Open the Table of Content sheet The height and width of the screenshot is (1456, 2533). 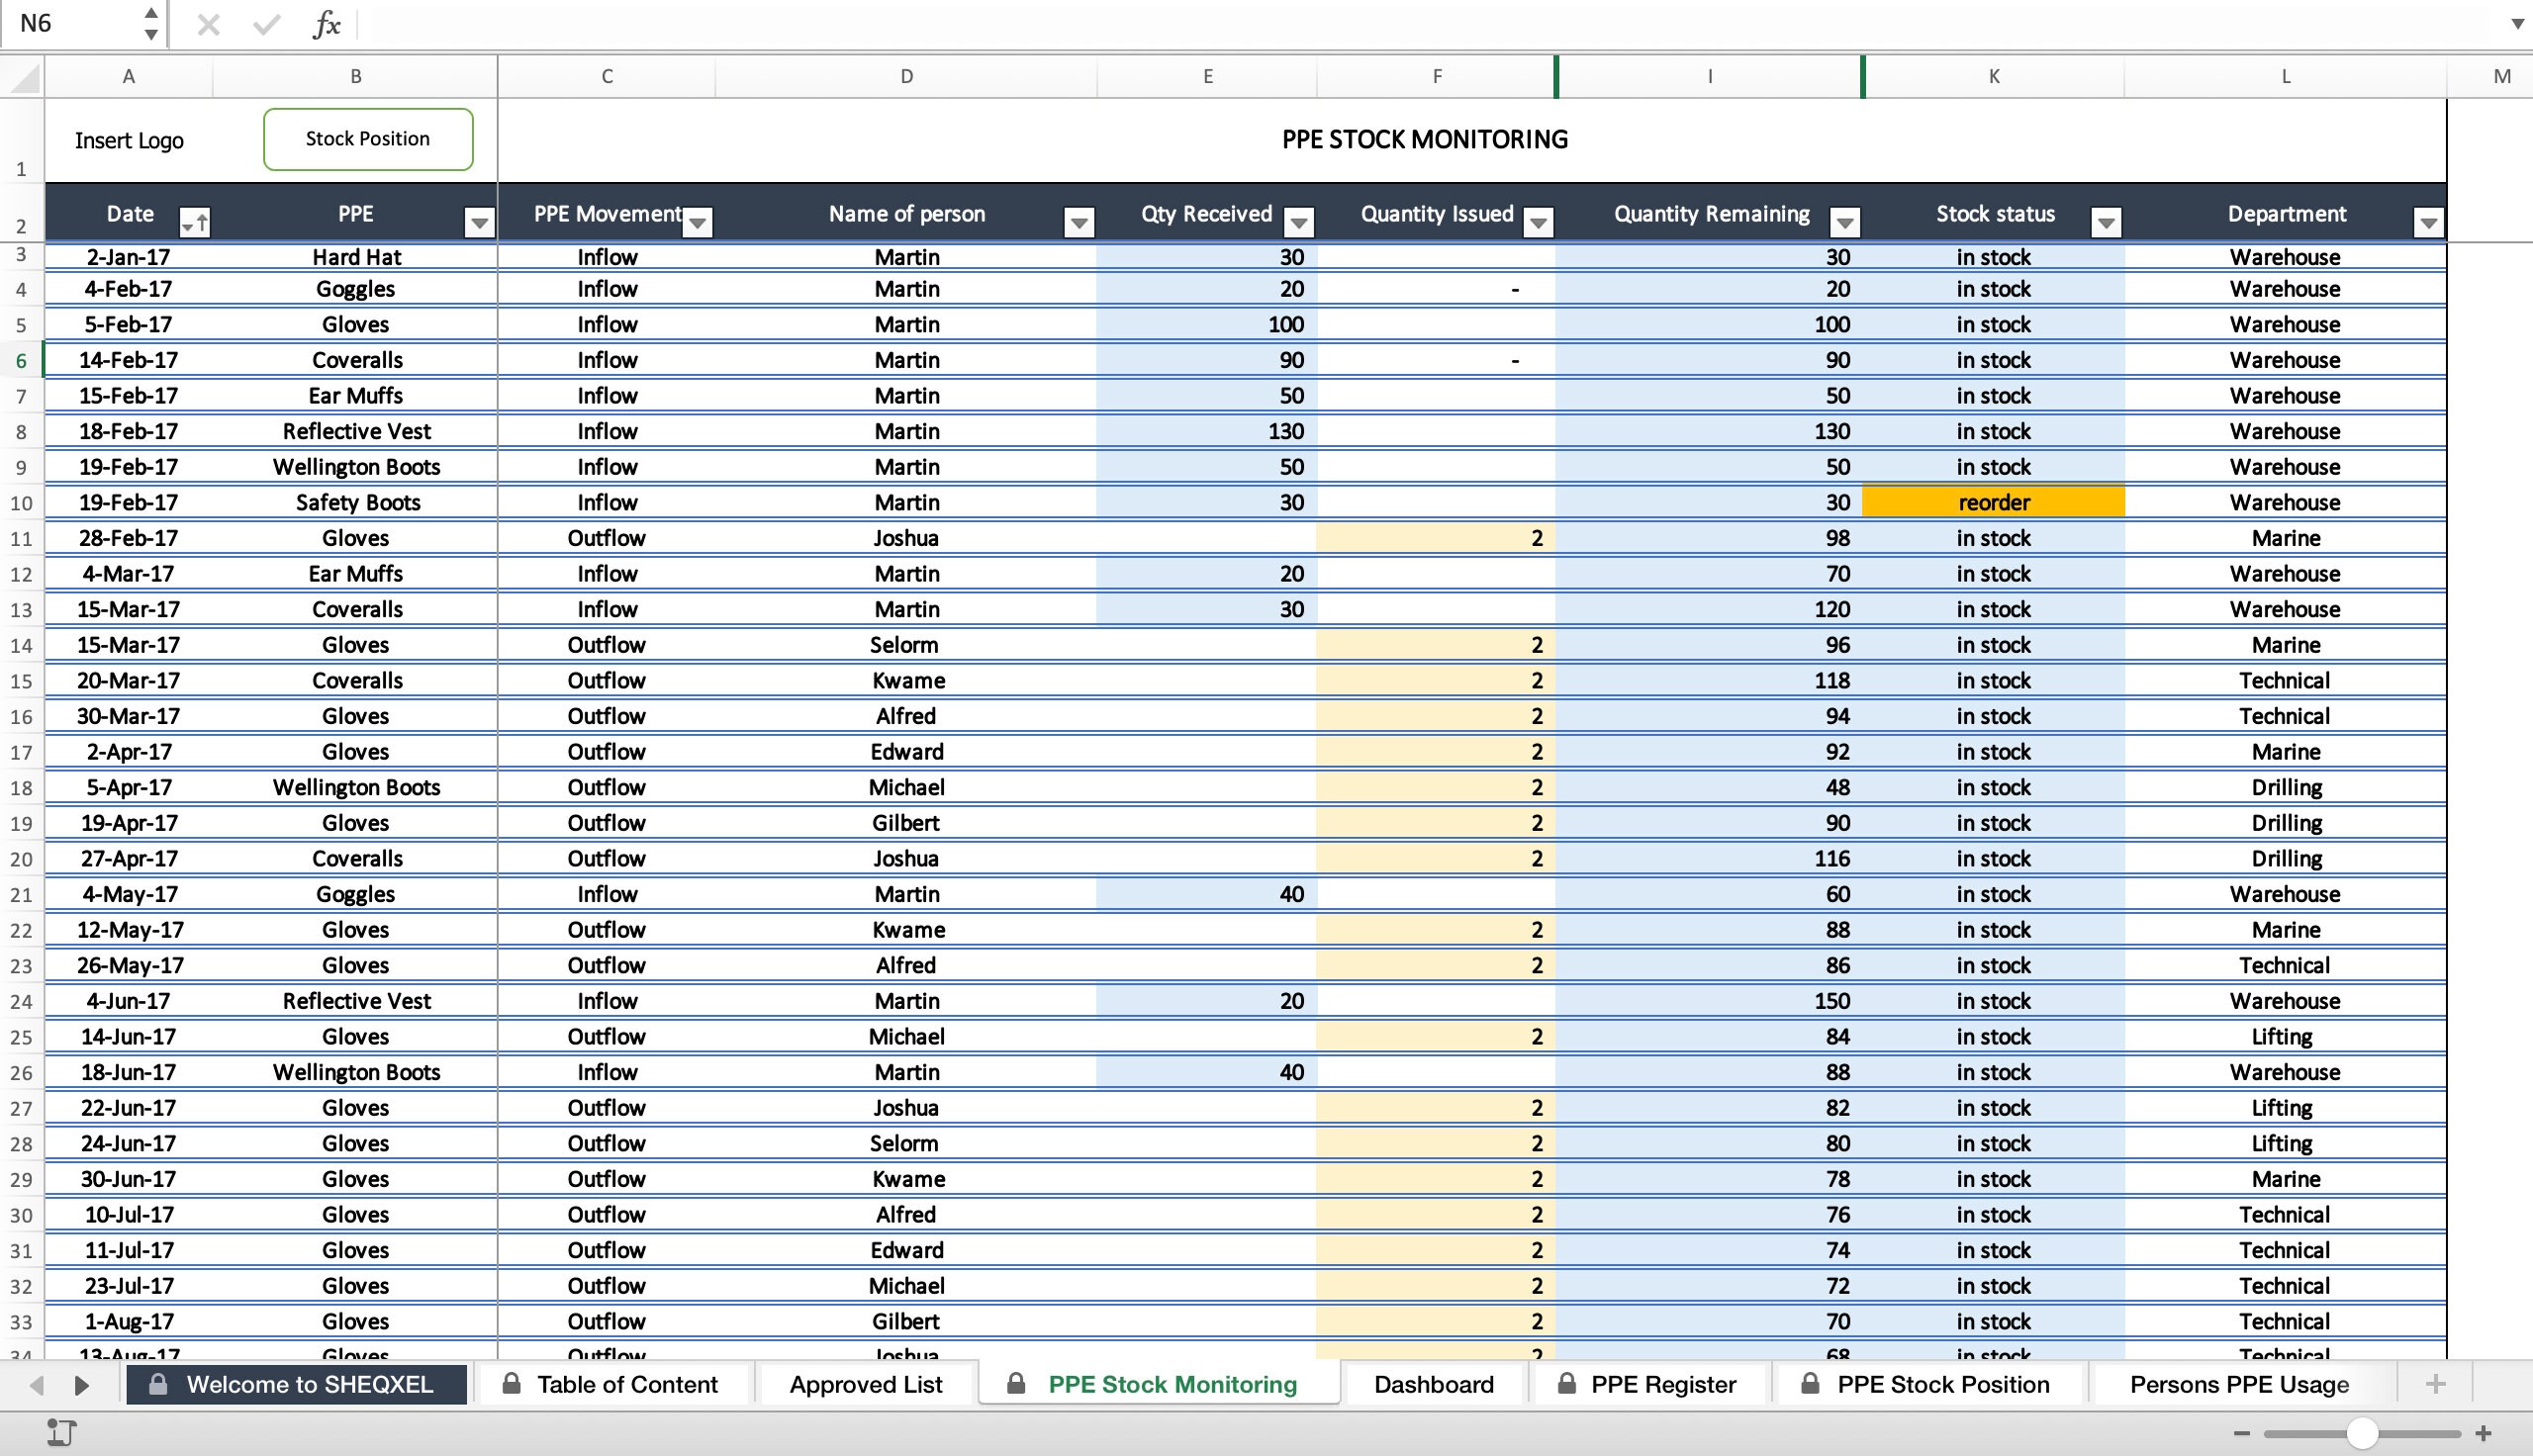[x=626, y=1384]
